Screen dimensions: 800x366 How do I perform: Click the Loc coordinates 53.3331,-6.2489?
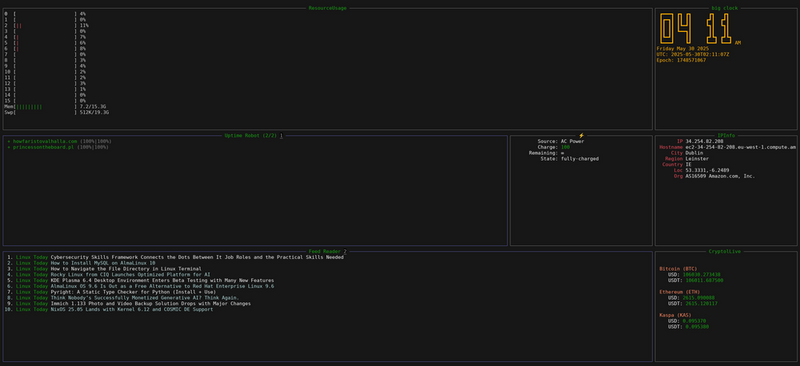point(707,170)
